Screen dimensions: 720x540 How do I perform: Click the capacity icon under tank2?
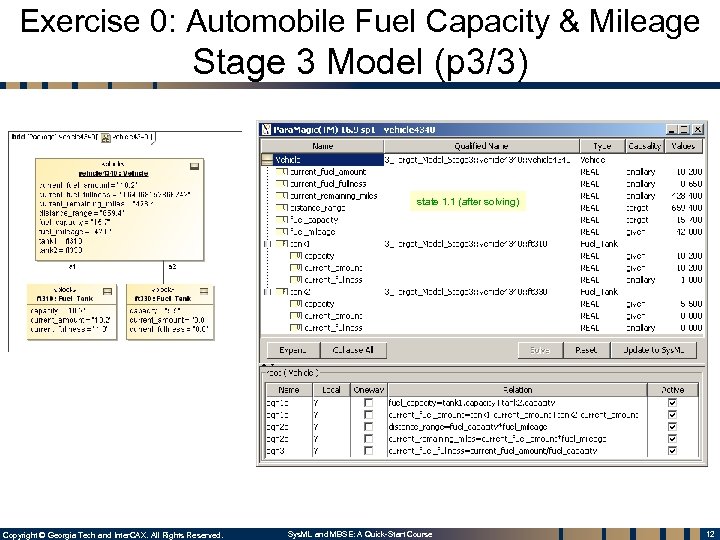(296, 304)
